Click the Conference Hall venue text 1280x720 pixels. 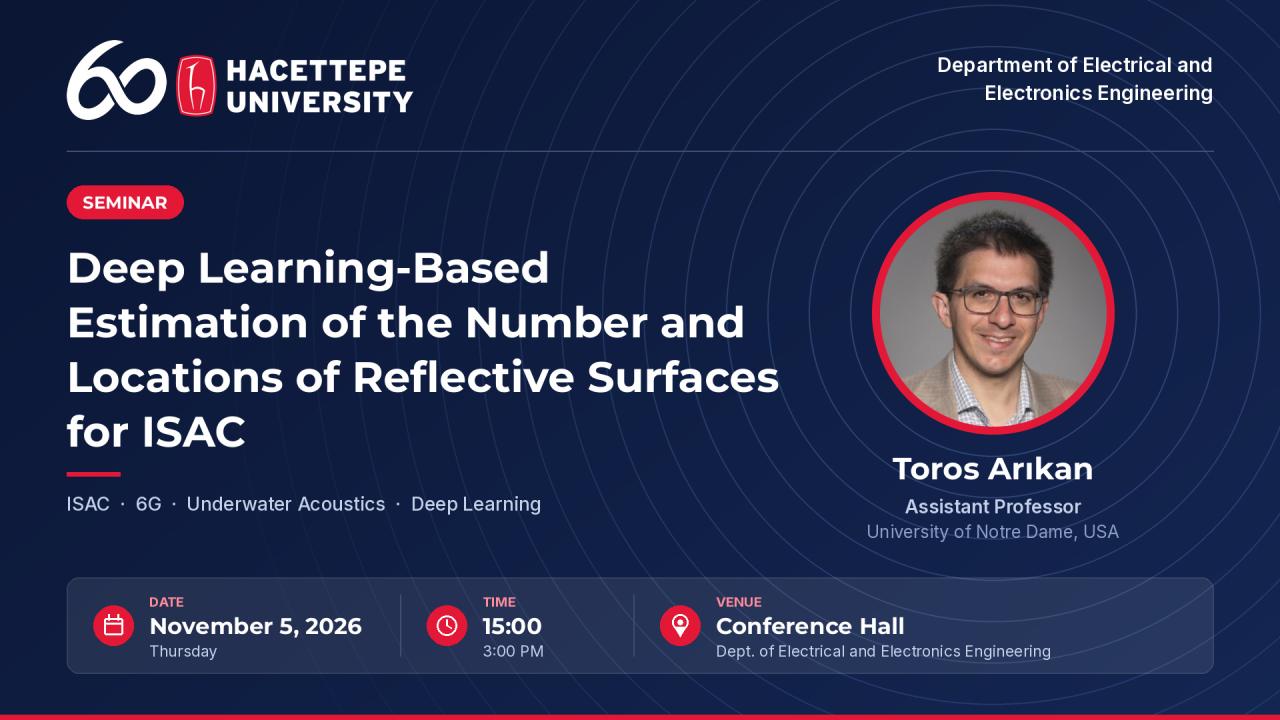click(x=810, y=627)
